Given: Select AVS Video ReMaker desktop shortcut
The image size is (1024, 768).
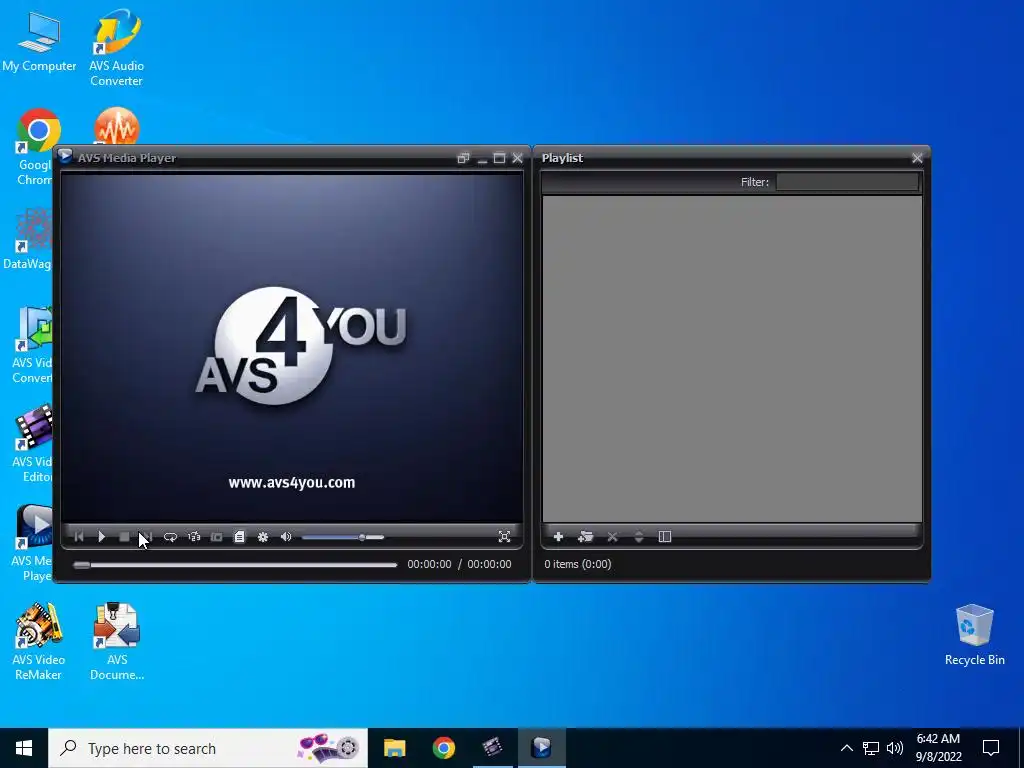Looking at the screenshot, I should point(39,642).
